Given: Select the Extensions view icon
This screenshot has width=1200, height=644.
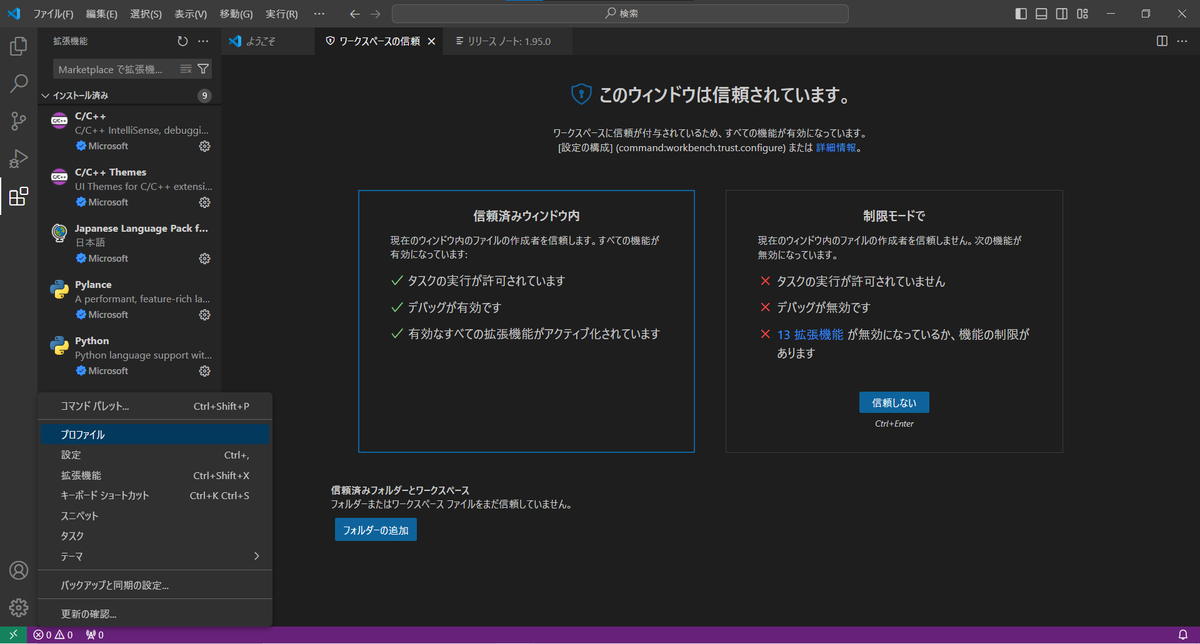Looking at the screenshot, I should tap(18, 197).
